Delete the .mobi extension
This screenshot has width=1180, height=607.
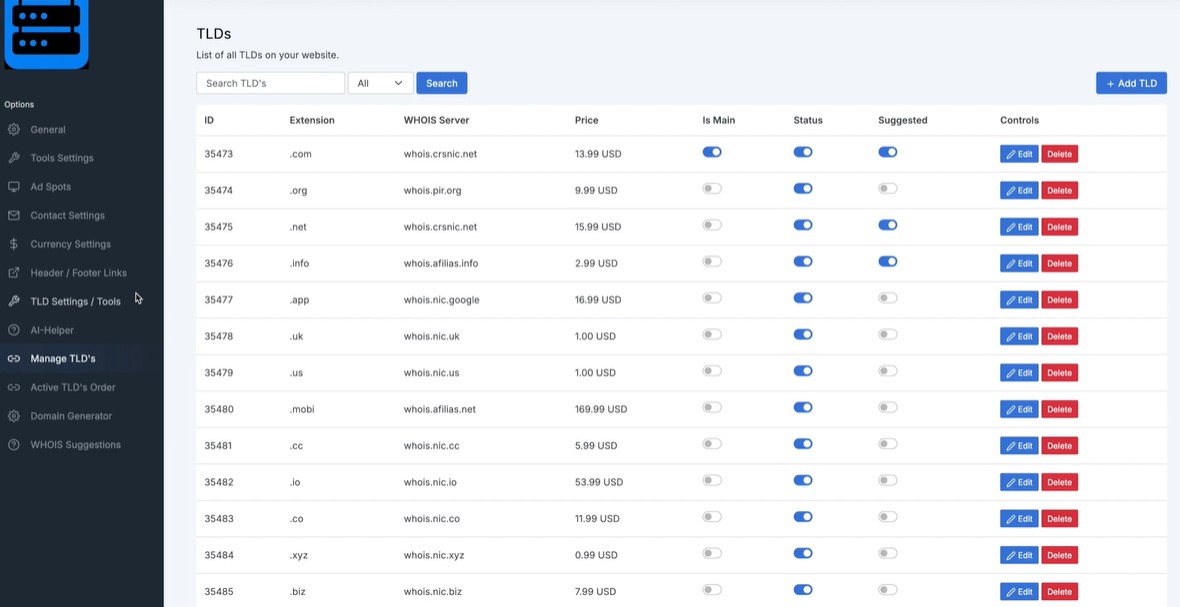point(1059,408)
